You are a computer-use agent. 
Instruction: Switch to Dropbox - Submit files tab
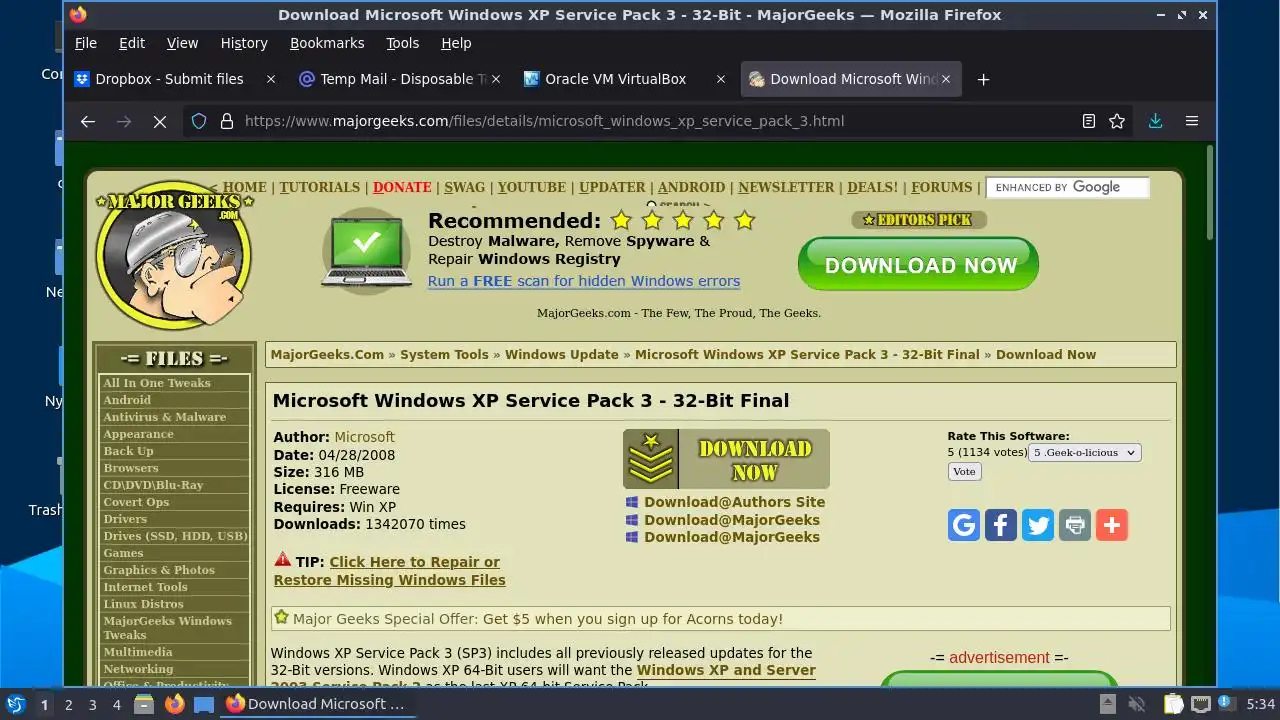pos(169,79)
